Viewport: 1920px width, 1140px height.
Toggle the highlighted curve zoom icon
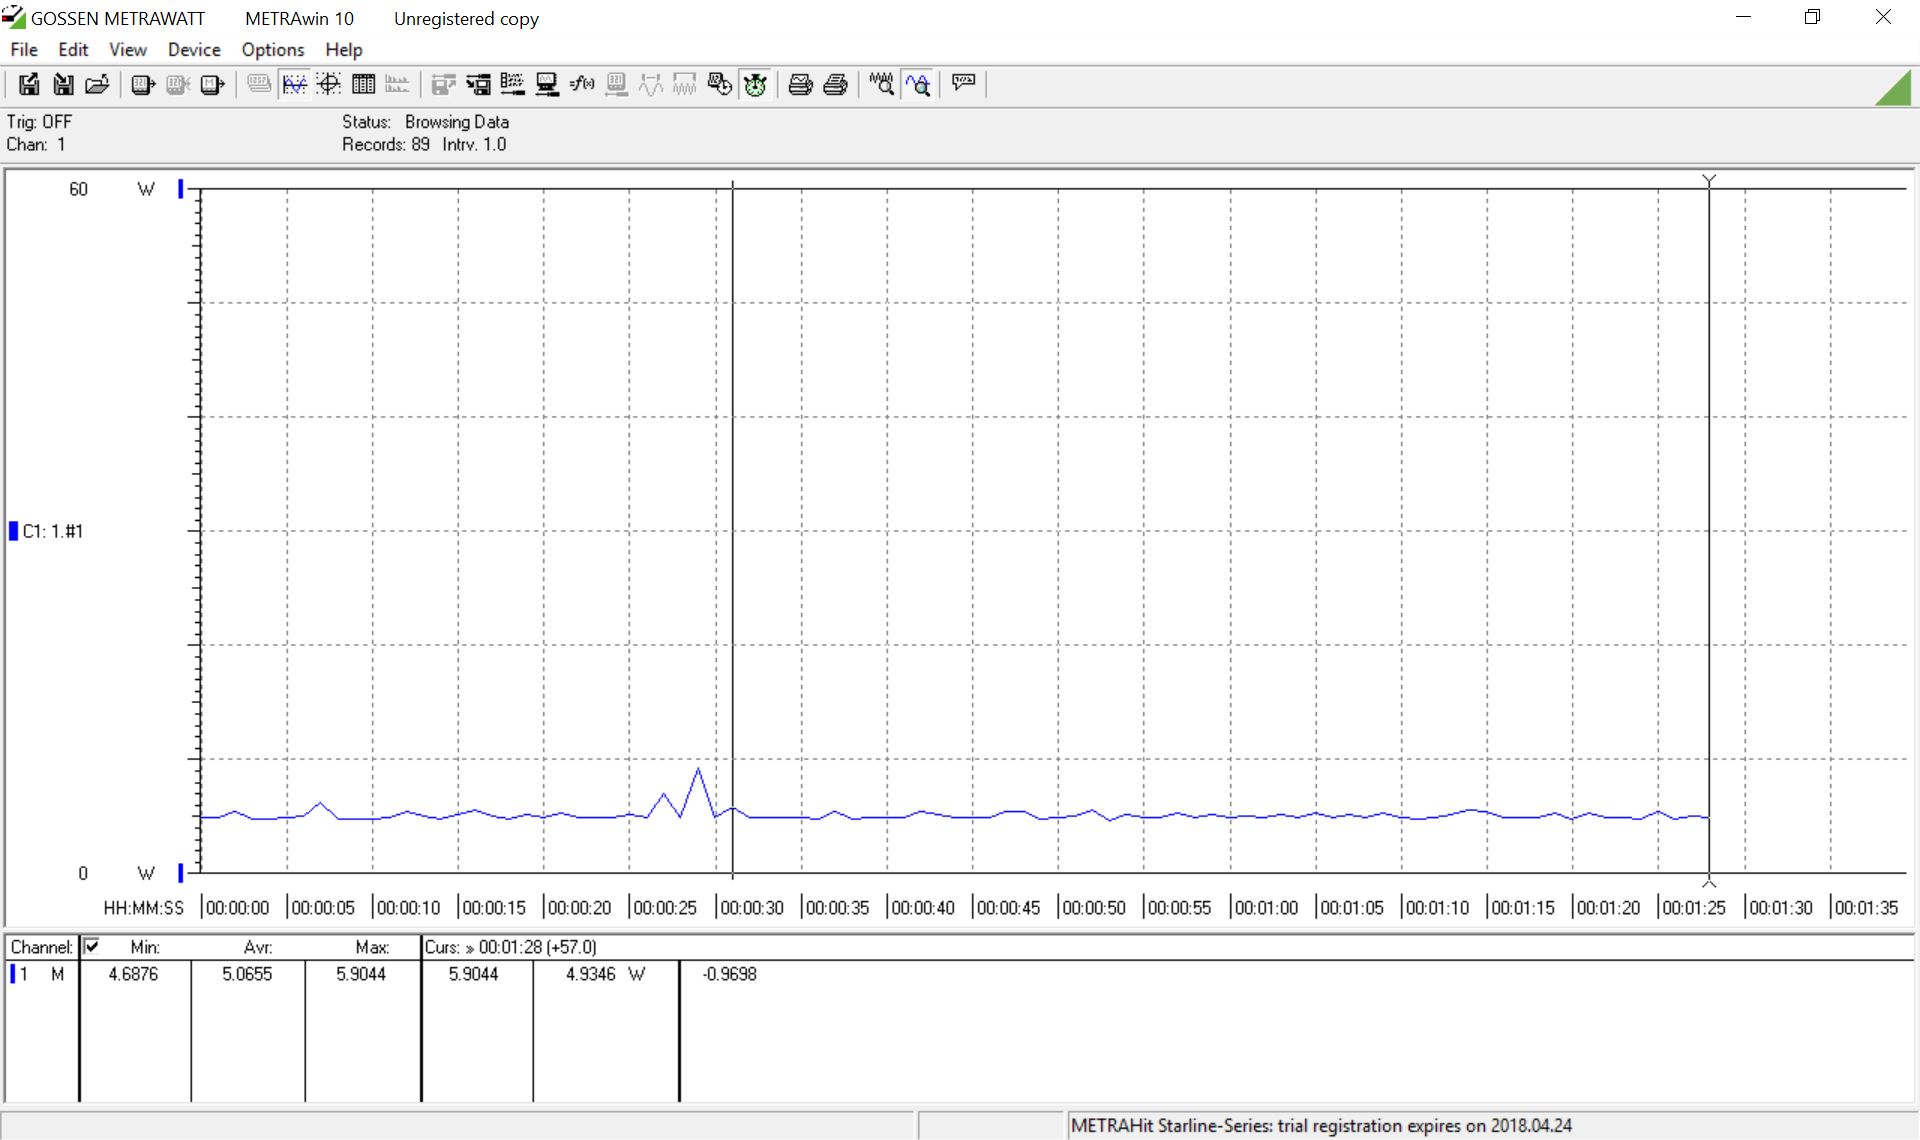tap(918, 85)
